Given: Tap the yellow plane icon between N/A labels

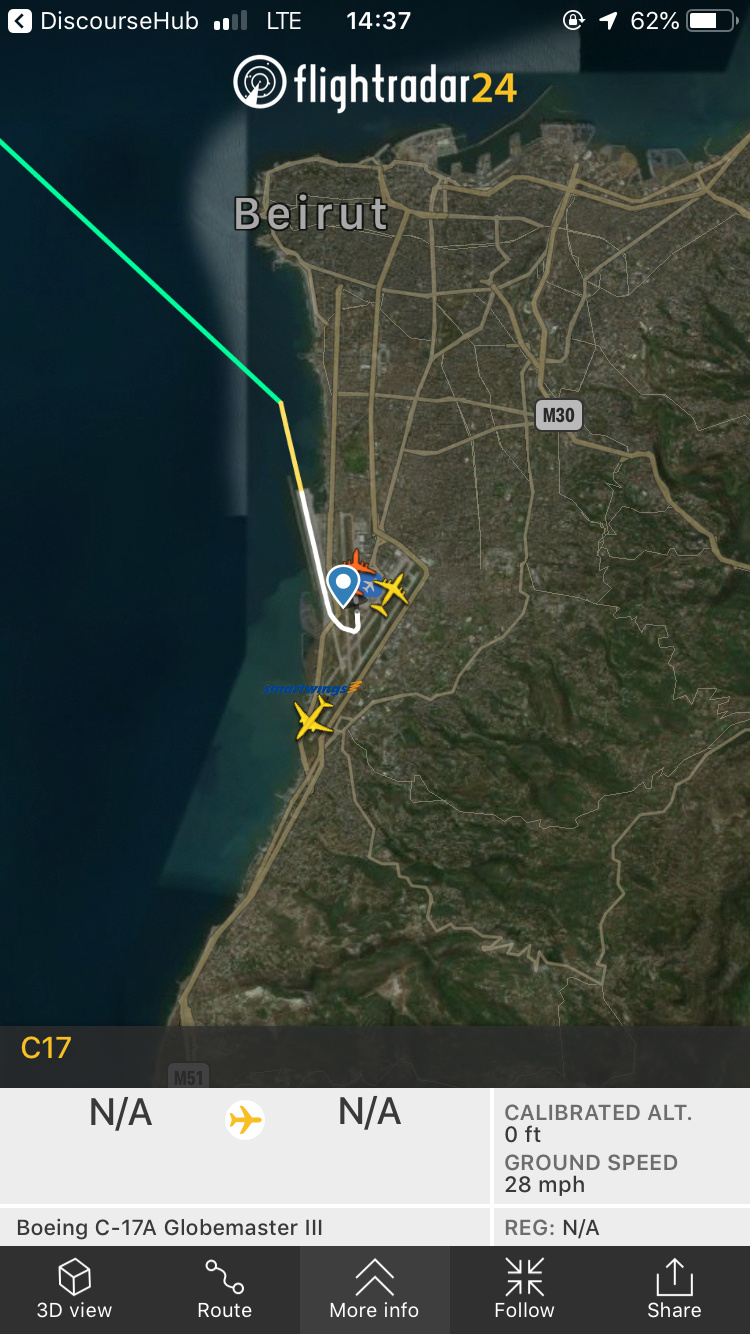Looking at the screenshot, I should (245, 1119).
